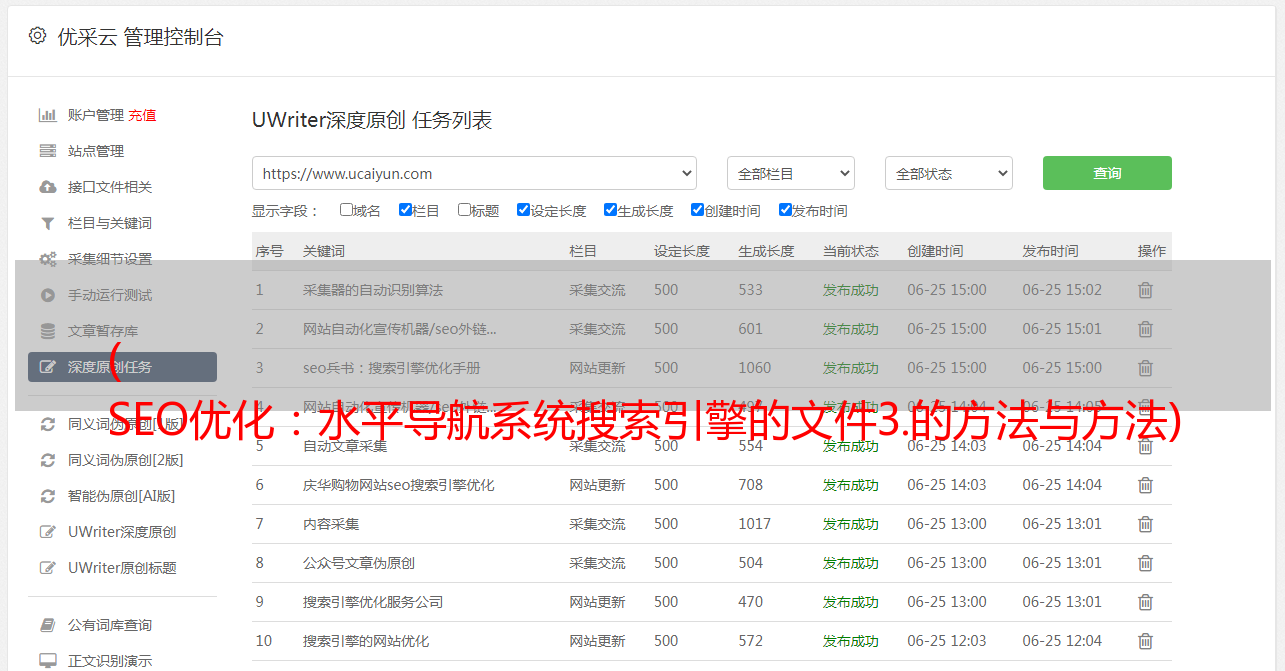Screen dimensions: 1285x671
Task: Click the book icon for 公有词库查询
Action: point(47,625)
